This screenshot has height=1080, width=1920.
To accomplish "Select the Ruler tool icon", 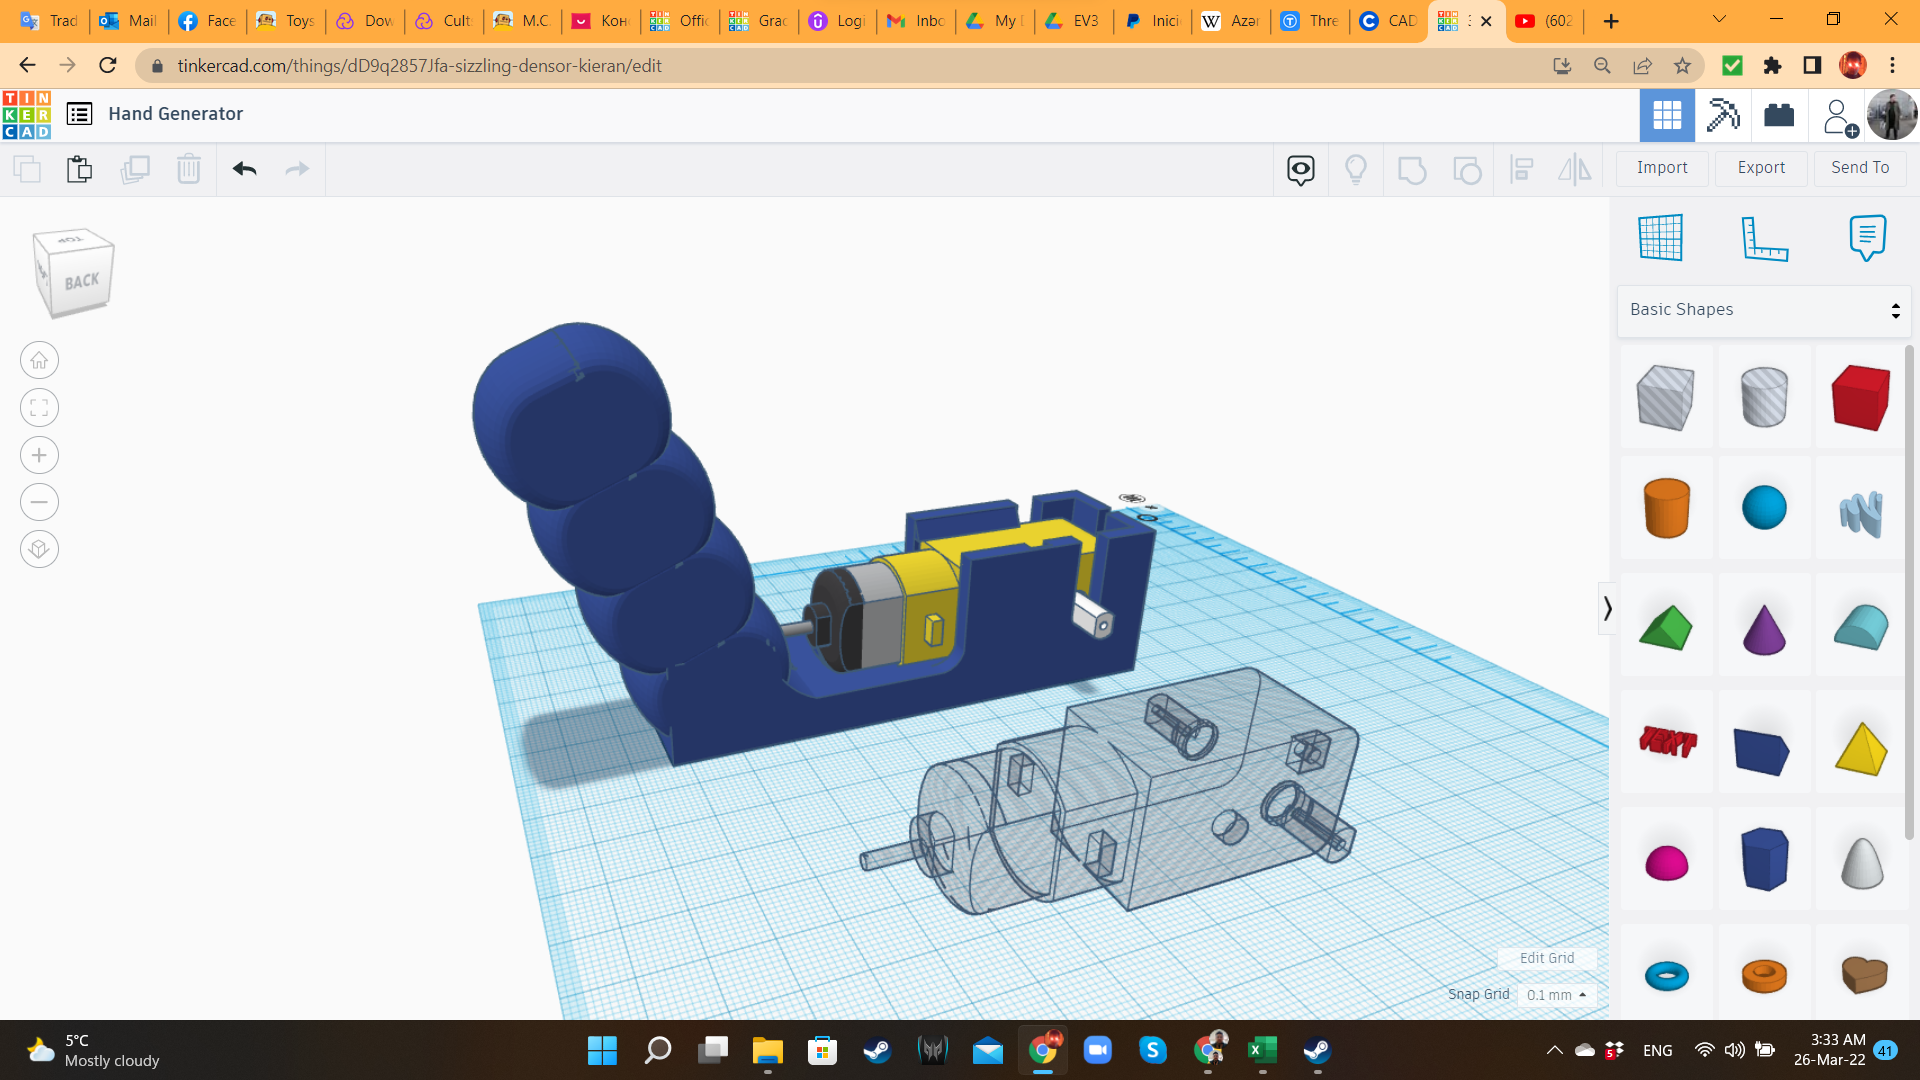I will click(x=1764, y=238).
